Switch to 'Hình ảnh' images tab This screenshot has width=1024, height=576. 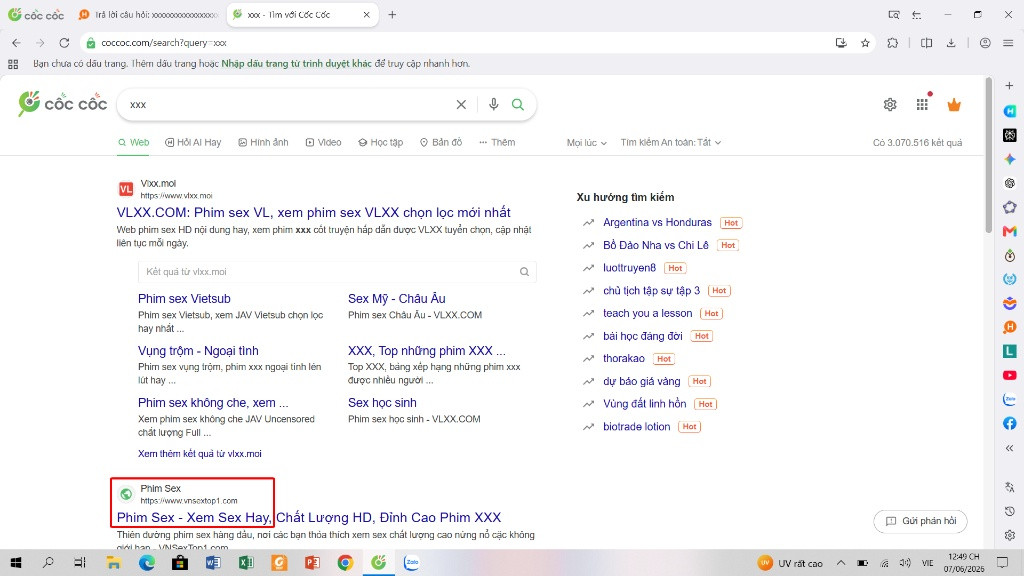click(x=263, y=142)
